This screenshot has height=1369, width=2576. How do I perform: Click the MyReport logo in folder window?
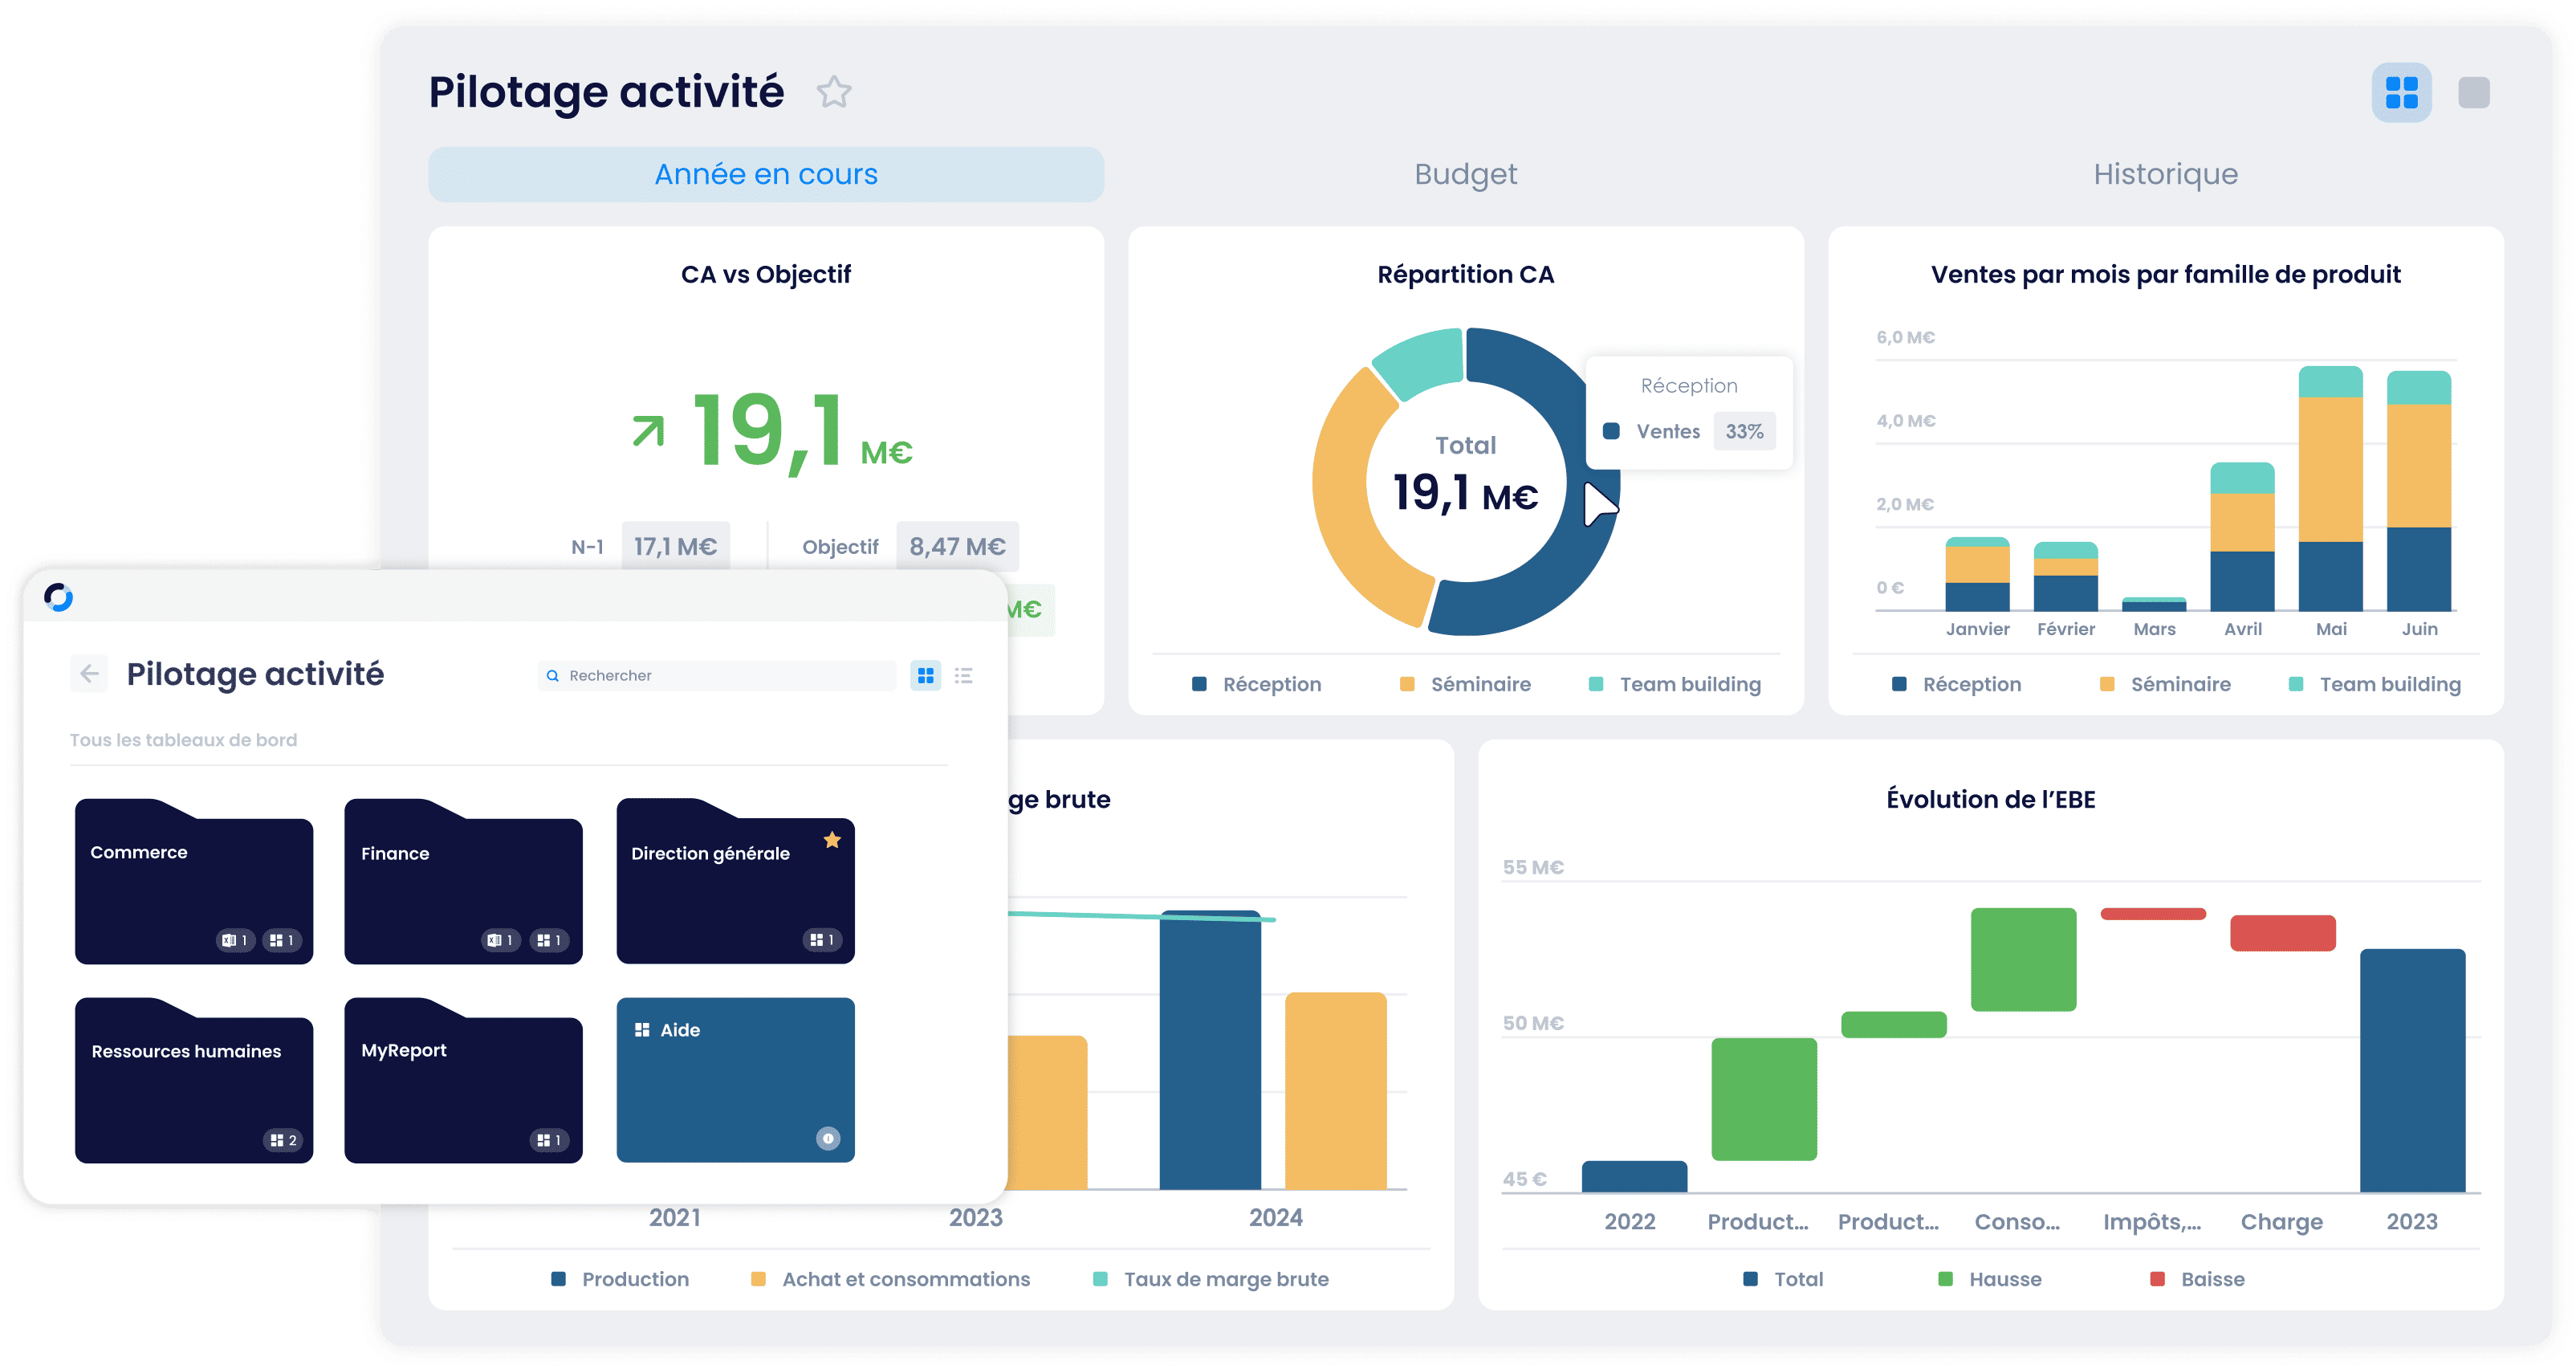pyautogui.click(x=59, y=597)
